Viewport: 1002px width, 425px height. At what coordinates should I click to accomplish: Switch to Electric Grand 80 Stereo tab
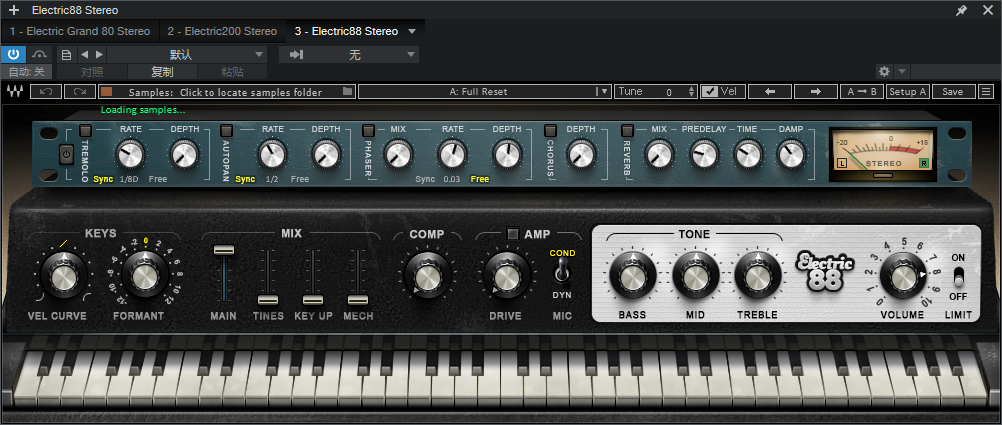tap(80, 31)
